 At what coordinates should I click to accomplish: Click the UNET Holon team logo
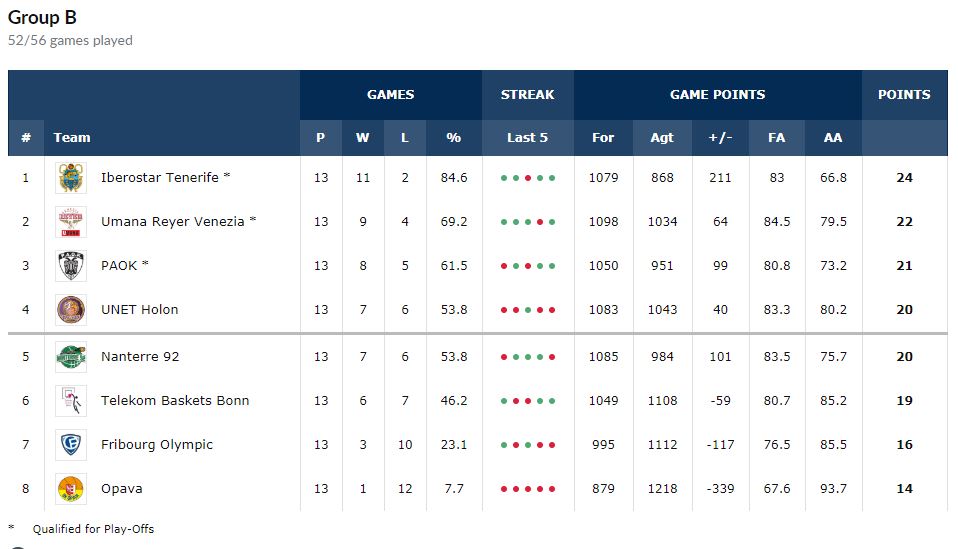point(71,310)
